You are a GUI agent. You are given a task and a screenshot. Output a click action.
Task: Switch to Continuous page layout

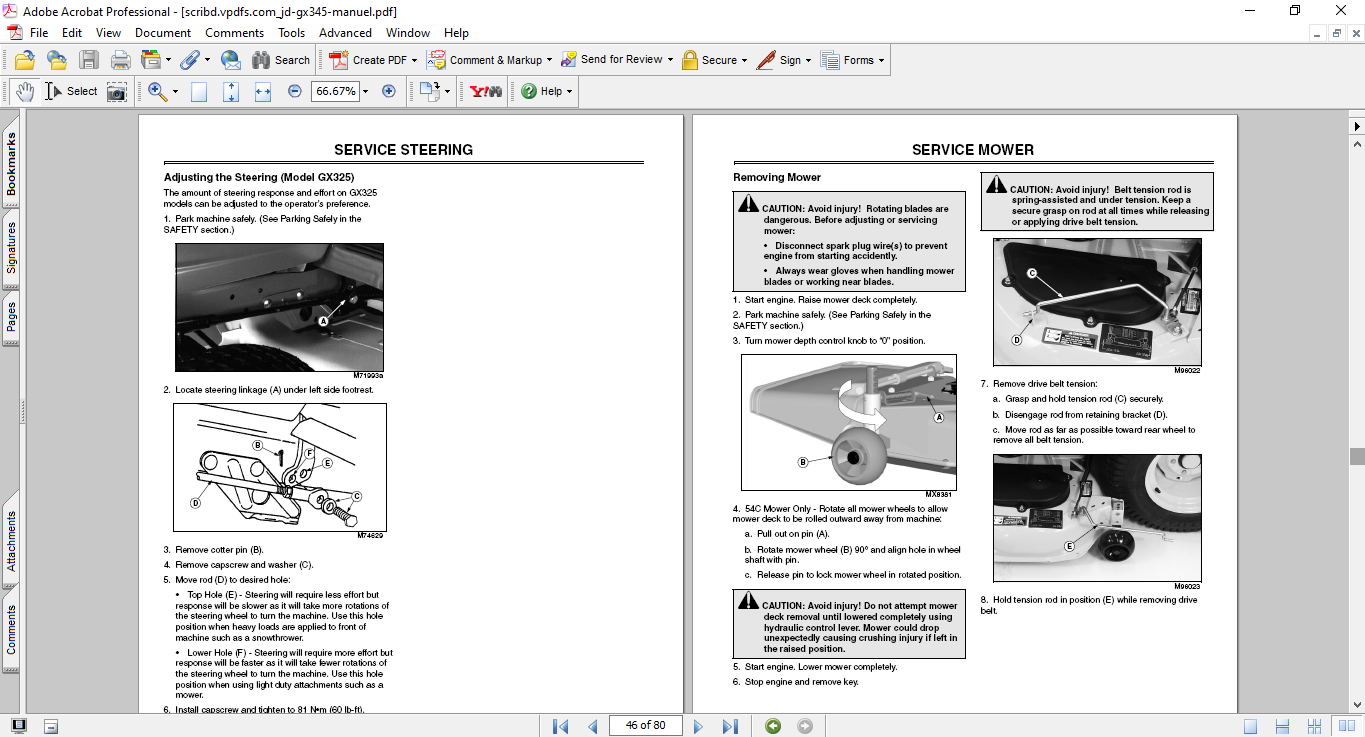coord(1283,726)
